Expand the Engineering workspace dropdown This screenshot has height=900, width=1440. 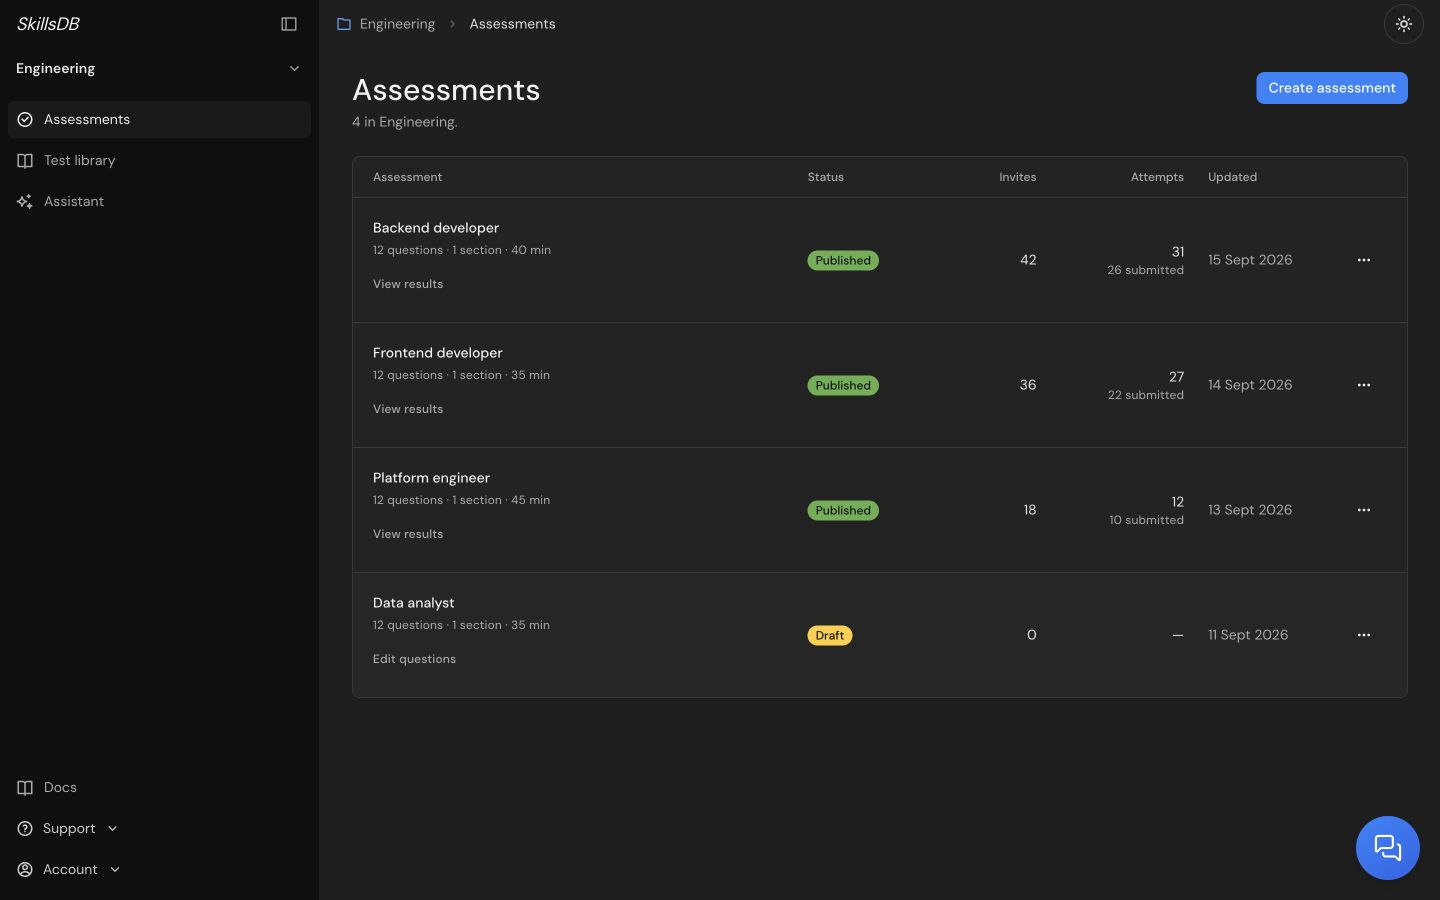[159, 68]
